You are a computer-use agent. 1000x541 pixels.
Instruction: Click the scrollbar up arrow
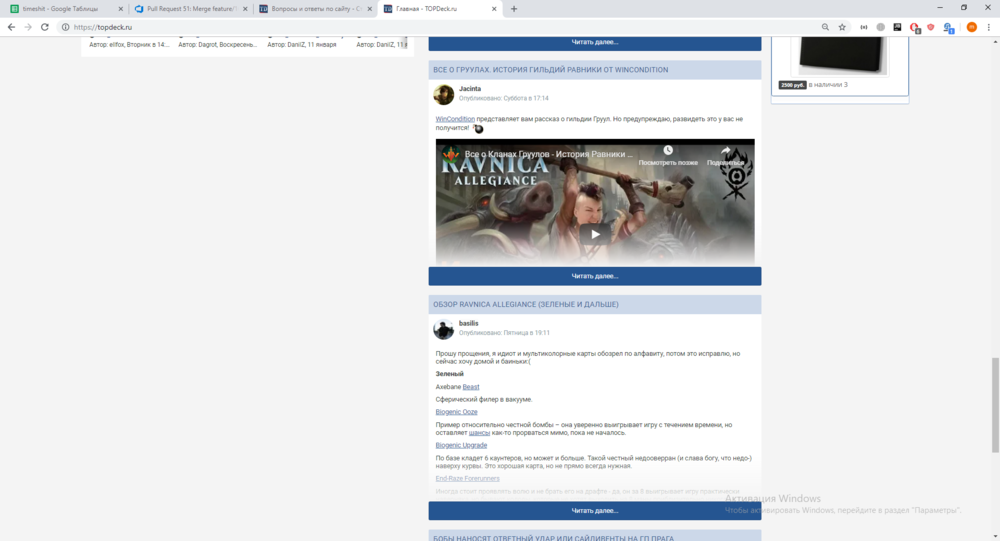(x=994, y=41)
